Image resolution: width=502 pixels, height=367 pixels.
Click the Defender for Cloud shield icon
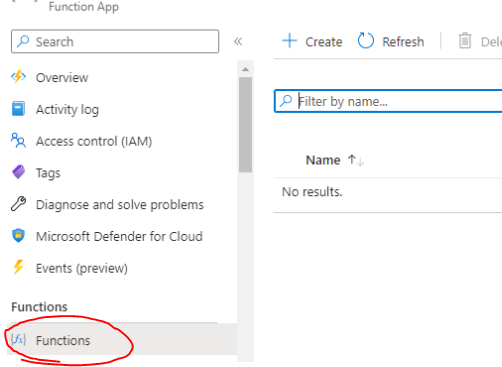pos(18,235)
